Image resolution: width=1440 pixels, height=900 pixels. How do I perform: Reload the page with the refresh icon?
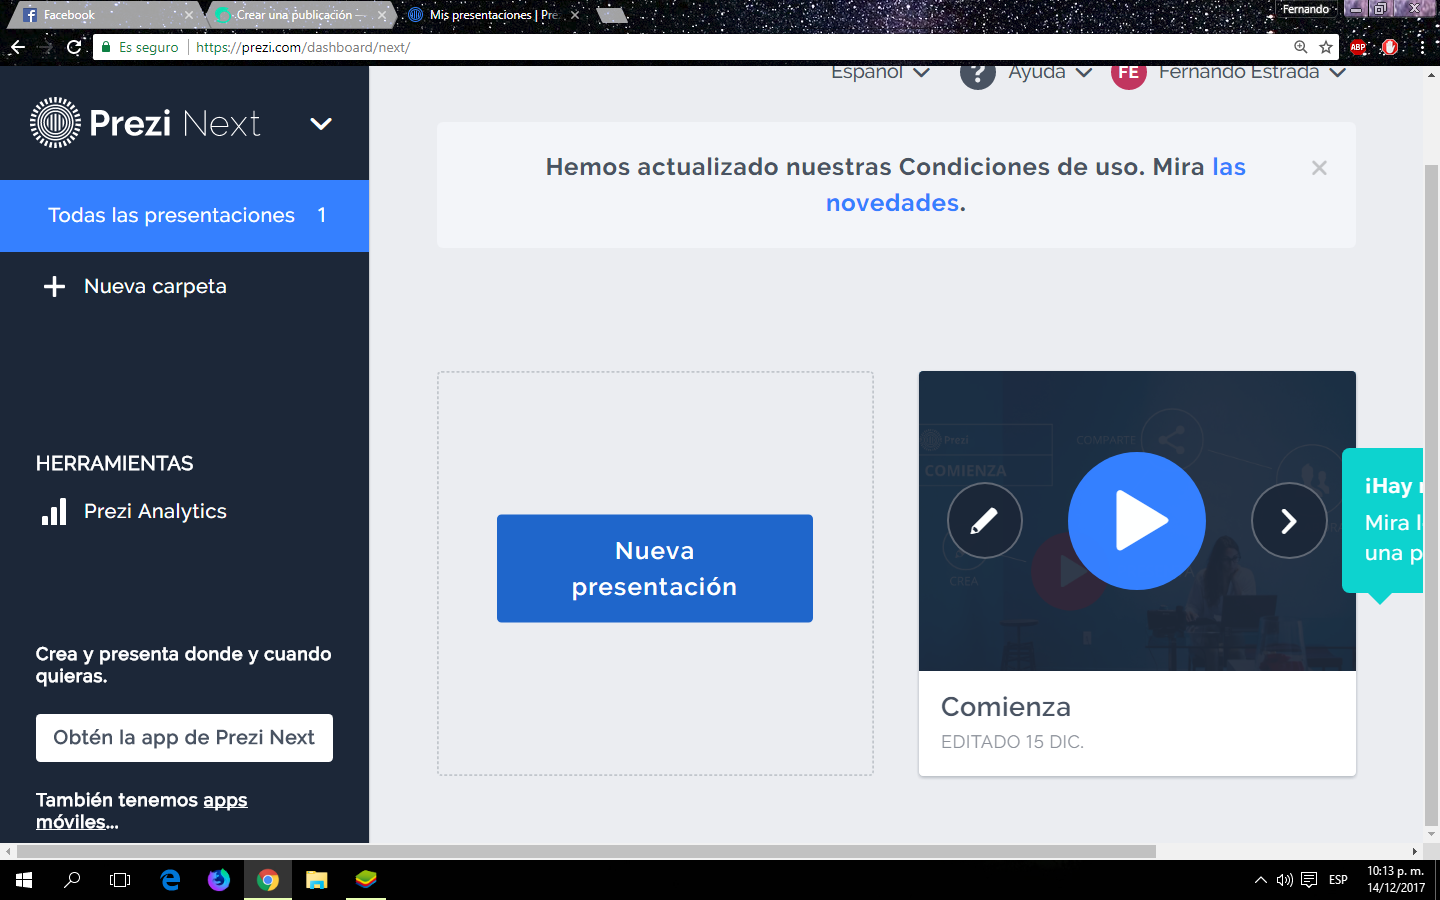click(74, 47)
